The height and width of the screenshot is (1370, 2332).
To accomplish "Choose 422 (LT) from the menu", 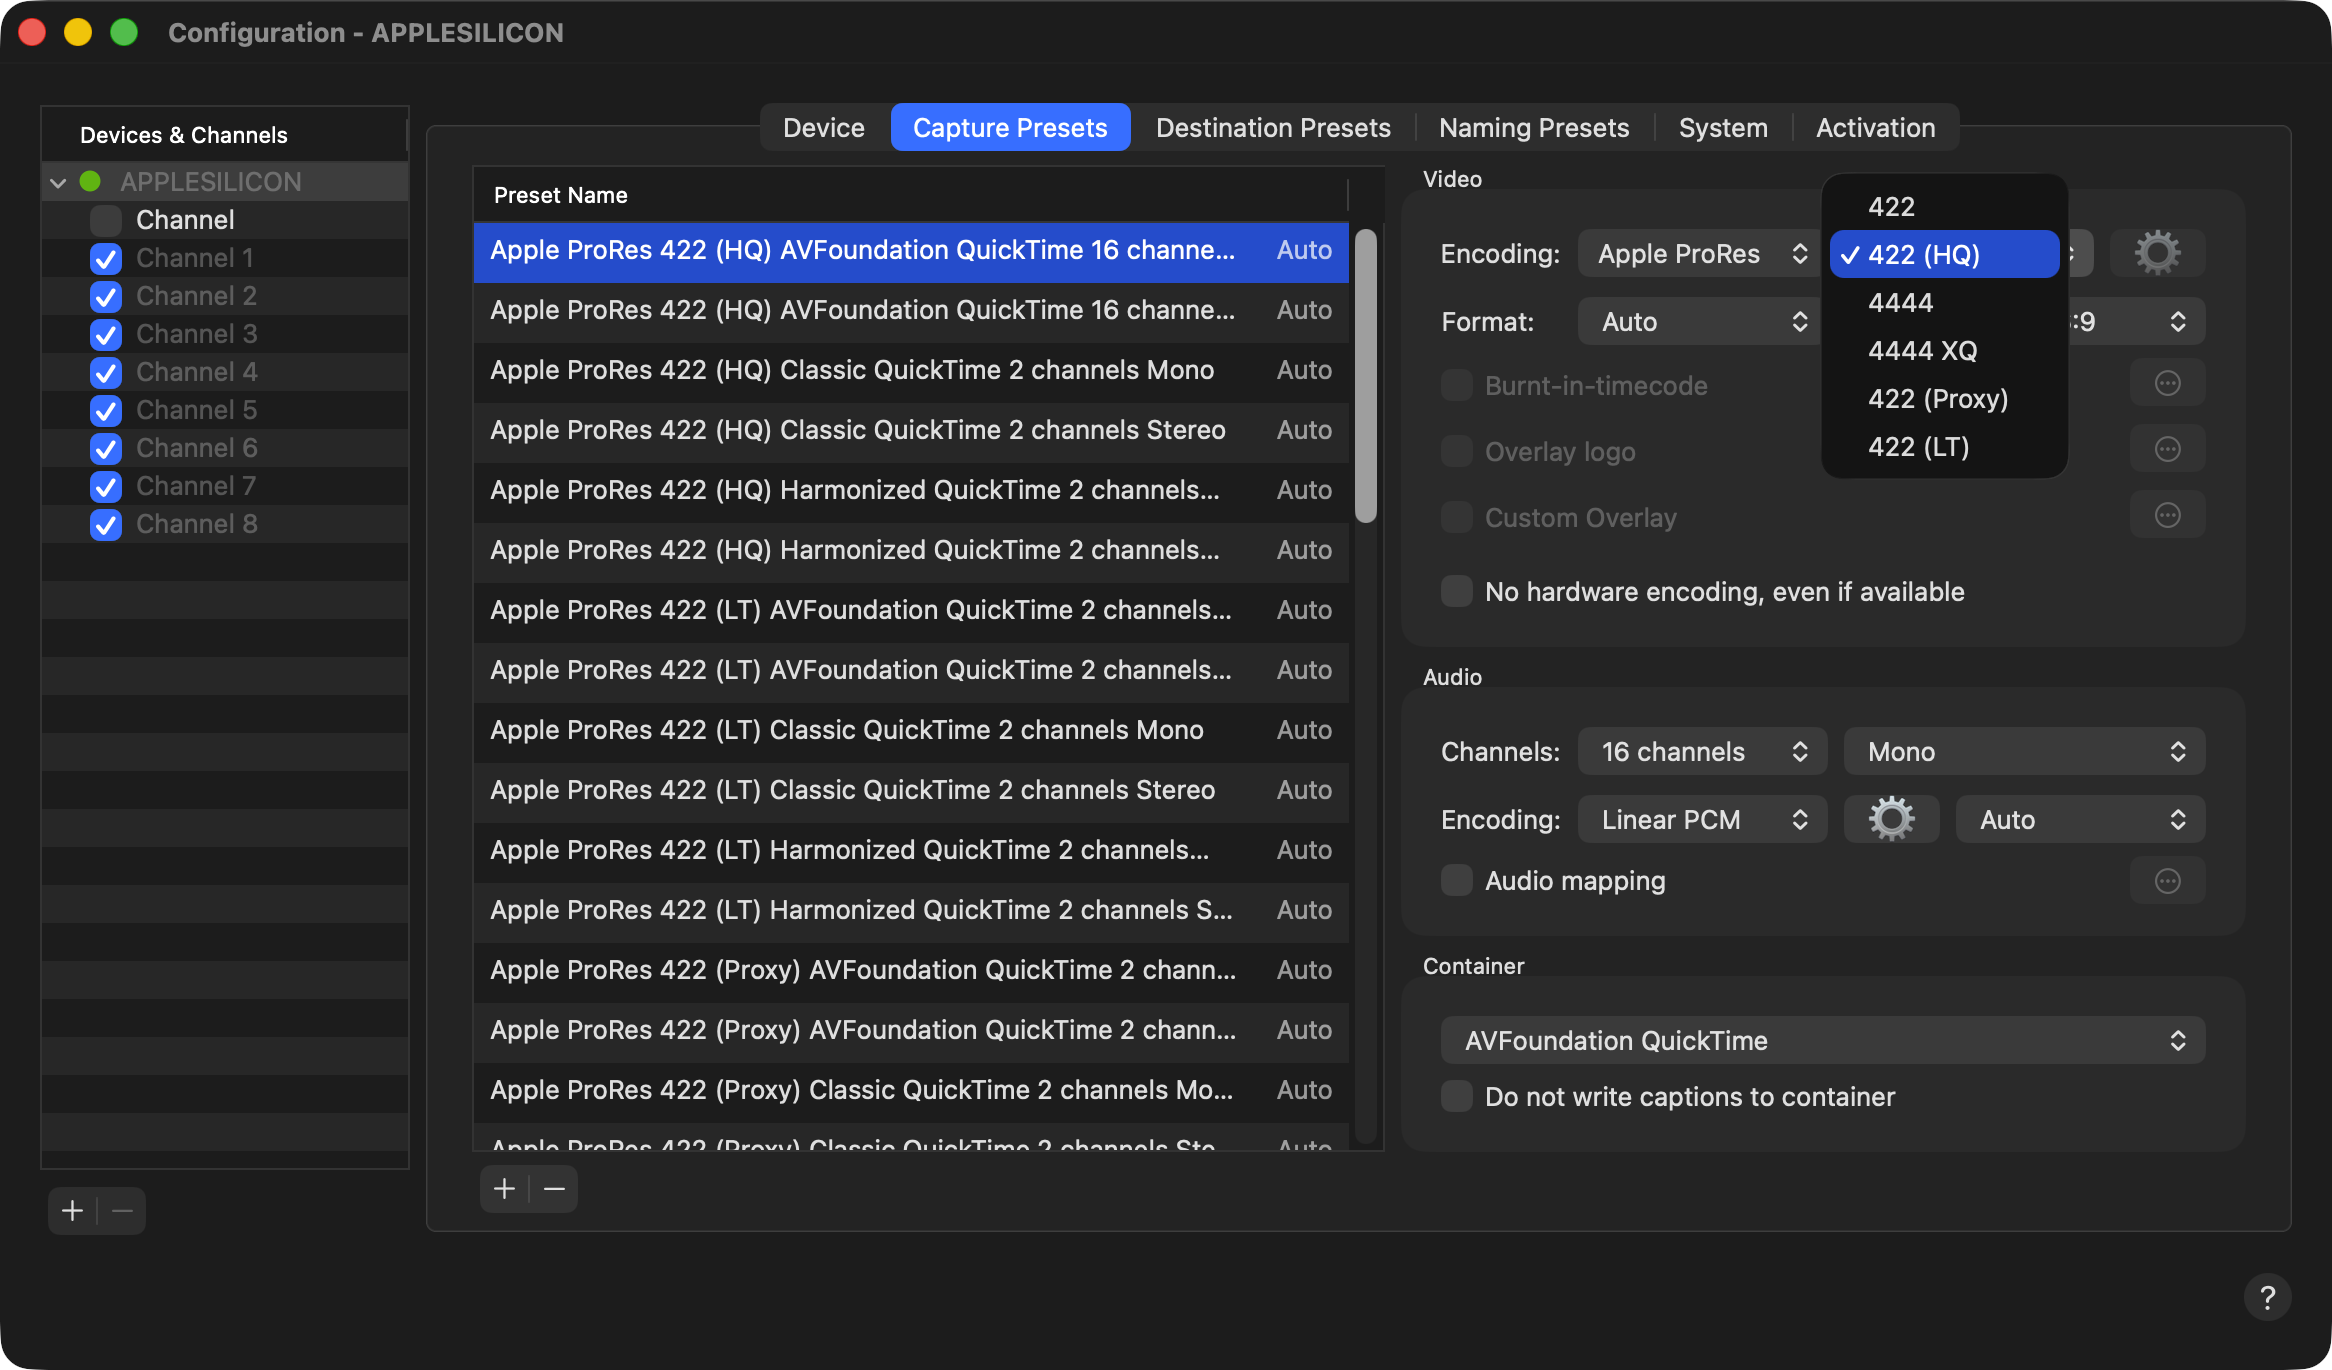I will click(1945, 446).
